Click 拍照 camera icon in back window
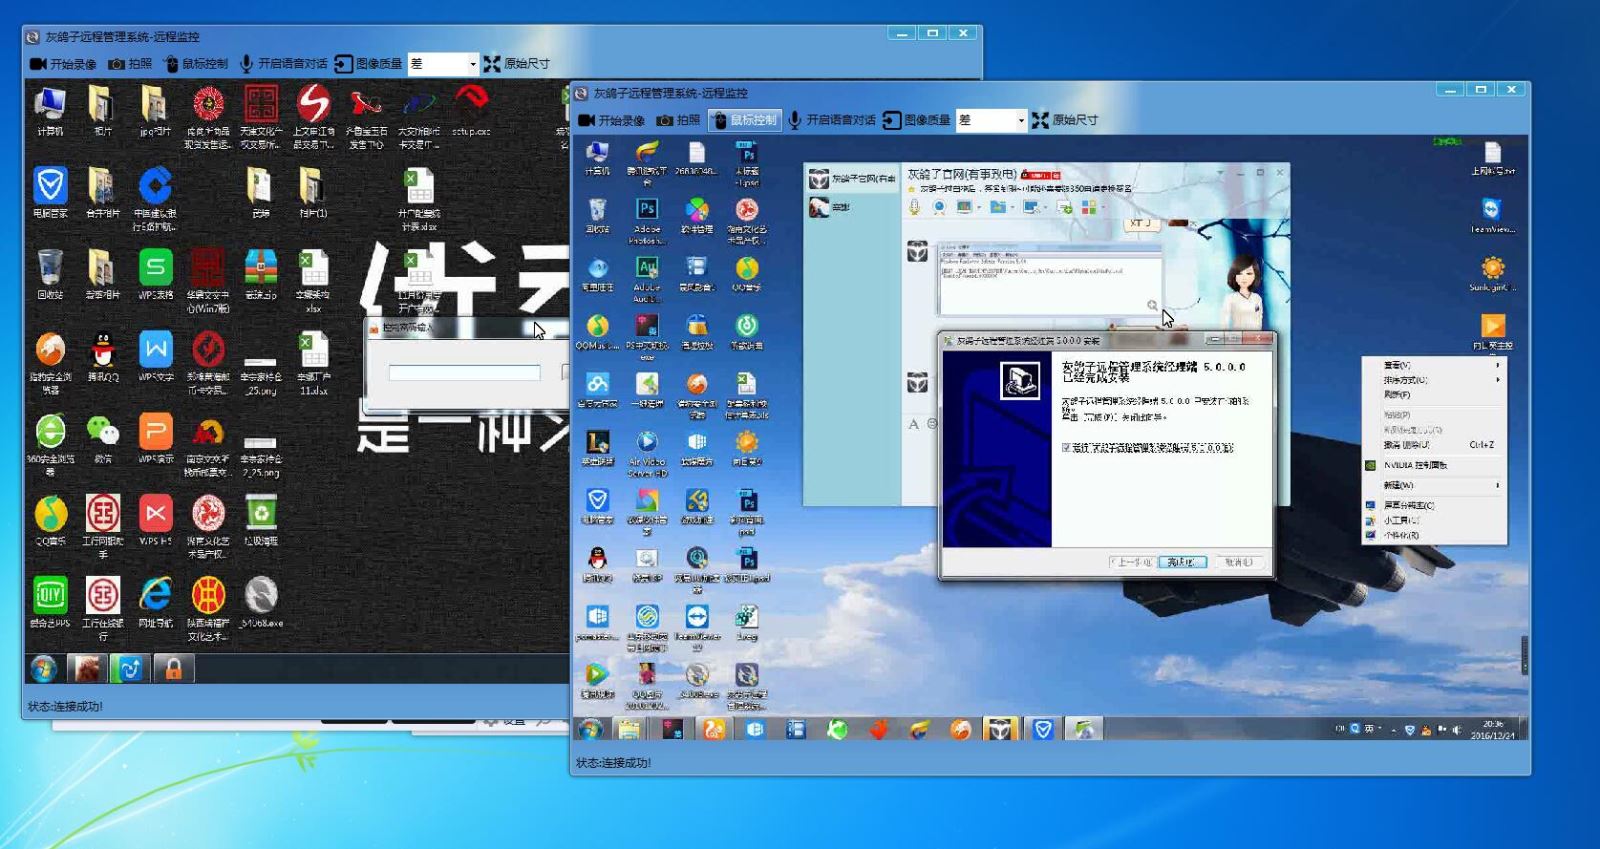The width and height of the screenshot is (1600, 849). point(116,64)
